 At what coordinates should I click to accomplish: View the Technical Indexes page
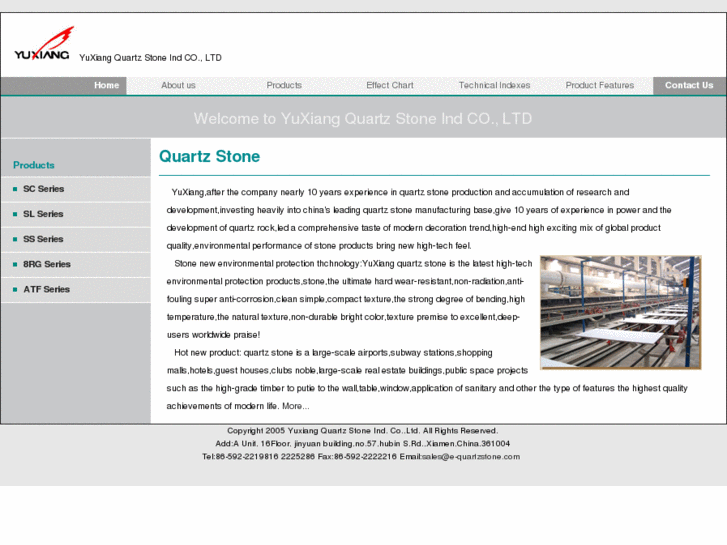(494, 85)
